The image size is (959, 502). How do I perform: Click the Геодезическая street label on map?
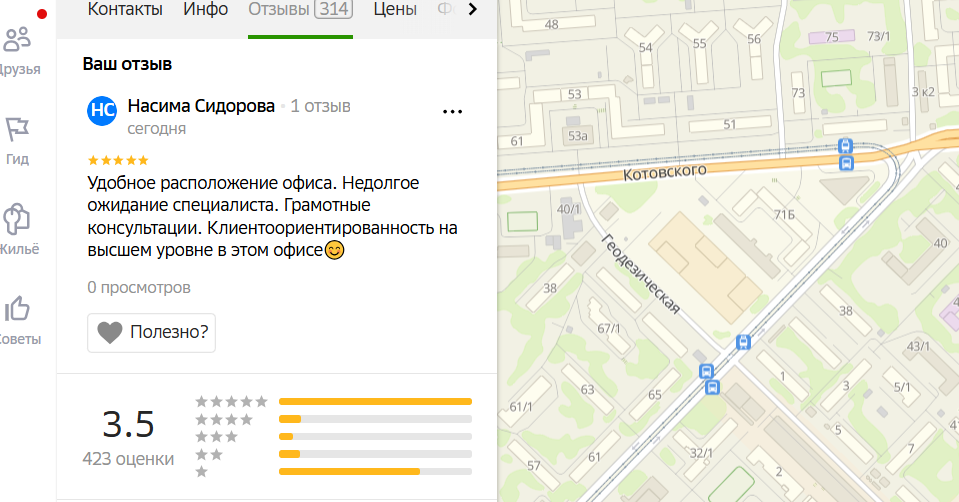click(x=641, y=274)
